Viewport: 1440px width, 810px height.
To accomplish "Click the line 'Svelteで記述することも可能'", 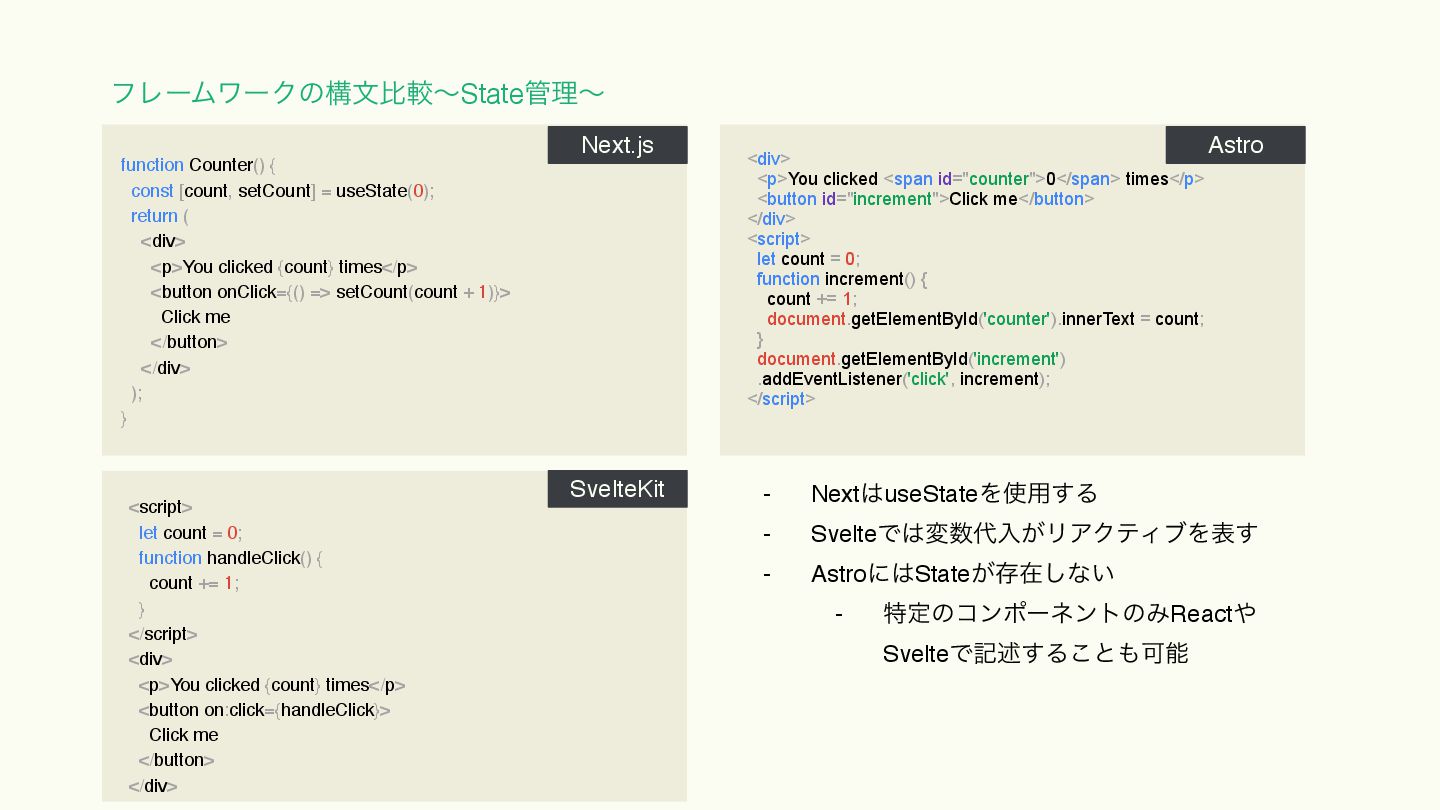I will [1036, 653].
